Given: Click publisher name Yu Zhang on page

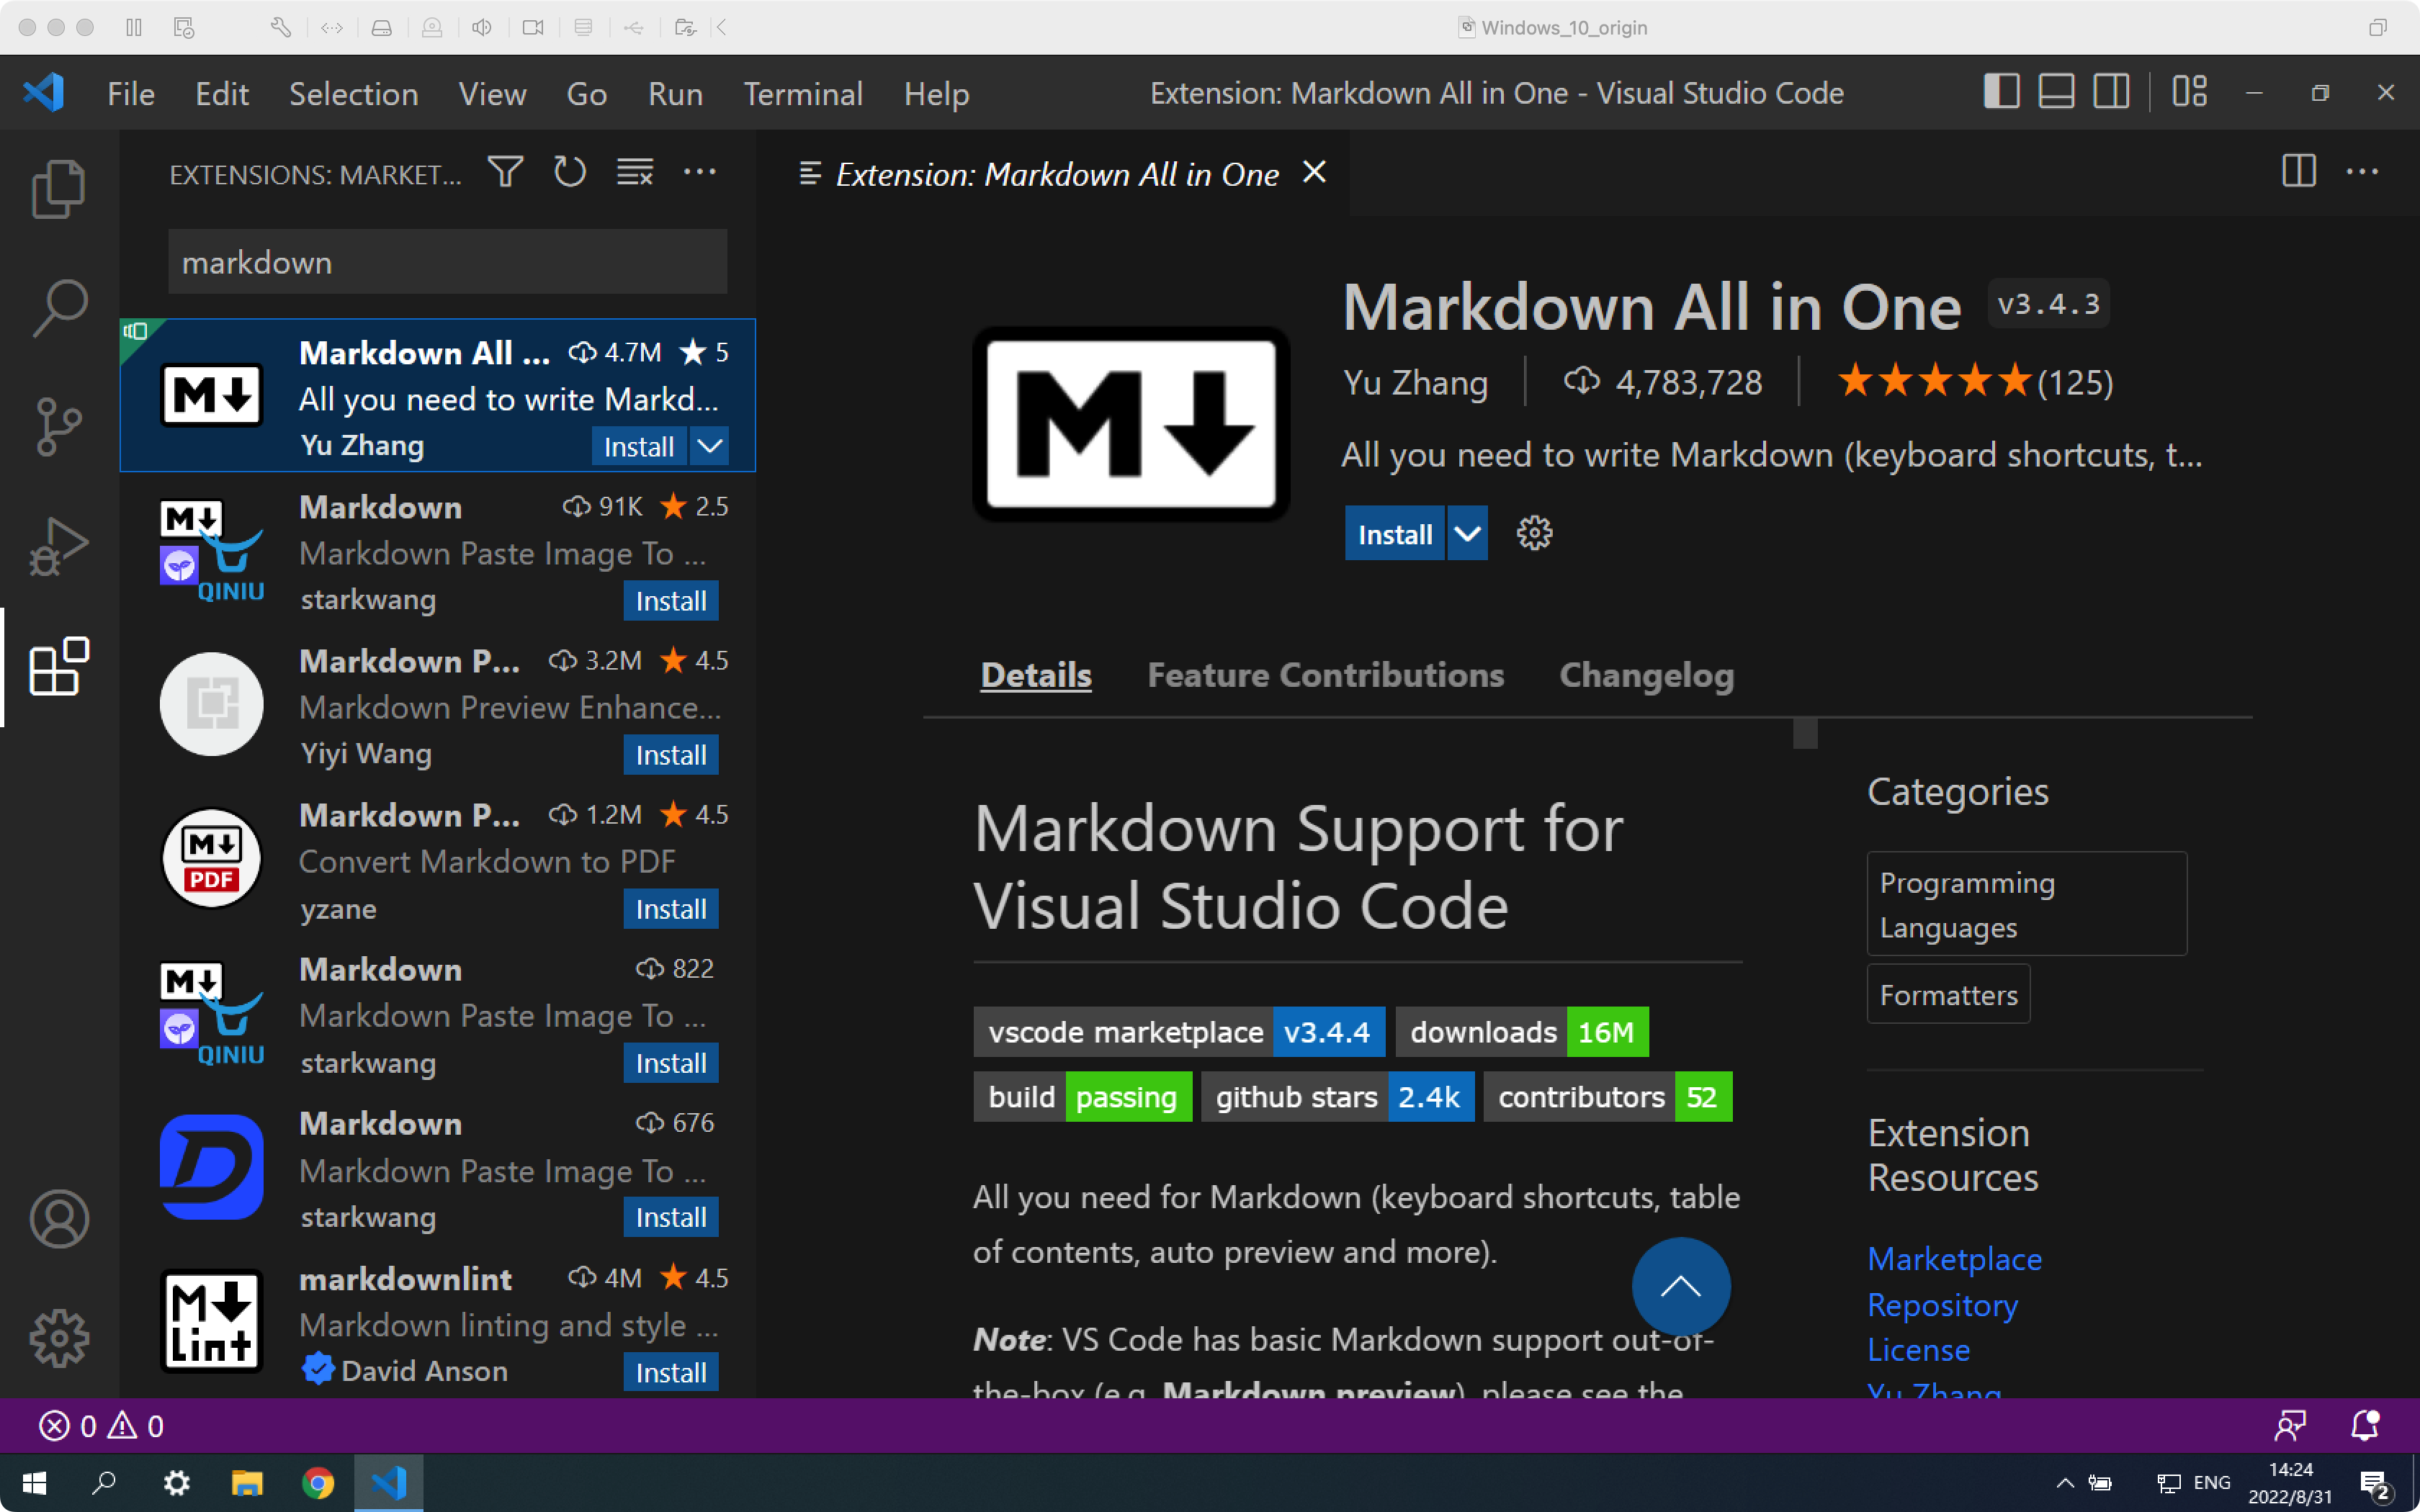Looking at the screenshot, I should [x=1415, y=382].
